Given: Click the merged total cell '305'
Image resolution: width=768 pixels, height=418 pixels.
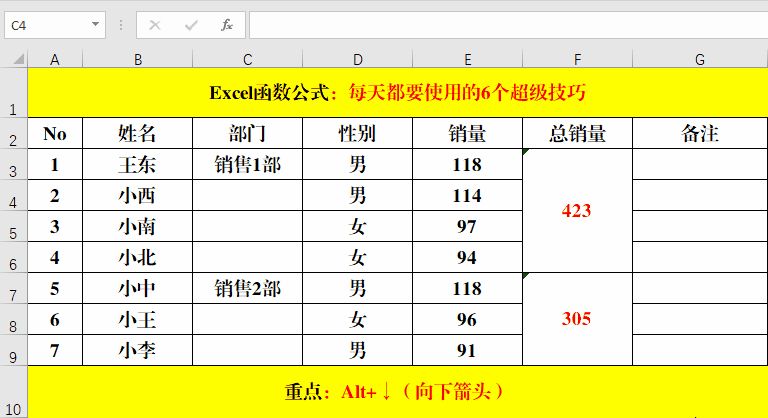Looking at the screenshot, I should [577, 319].
